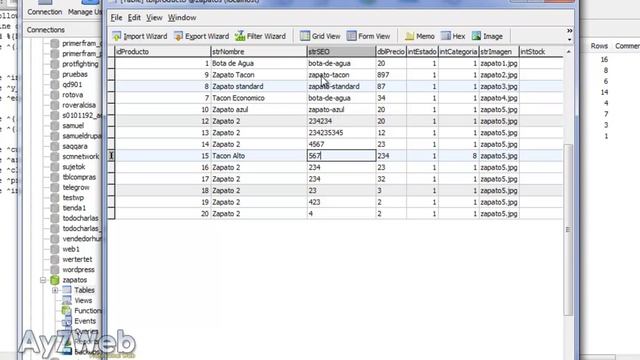Select the roveralcisa database

[79, 105]
